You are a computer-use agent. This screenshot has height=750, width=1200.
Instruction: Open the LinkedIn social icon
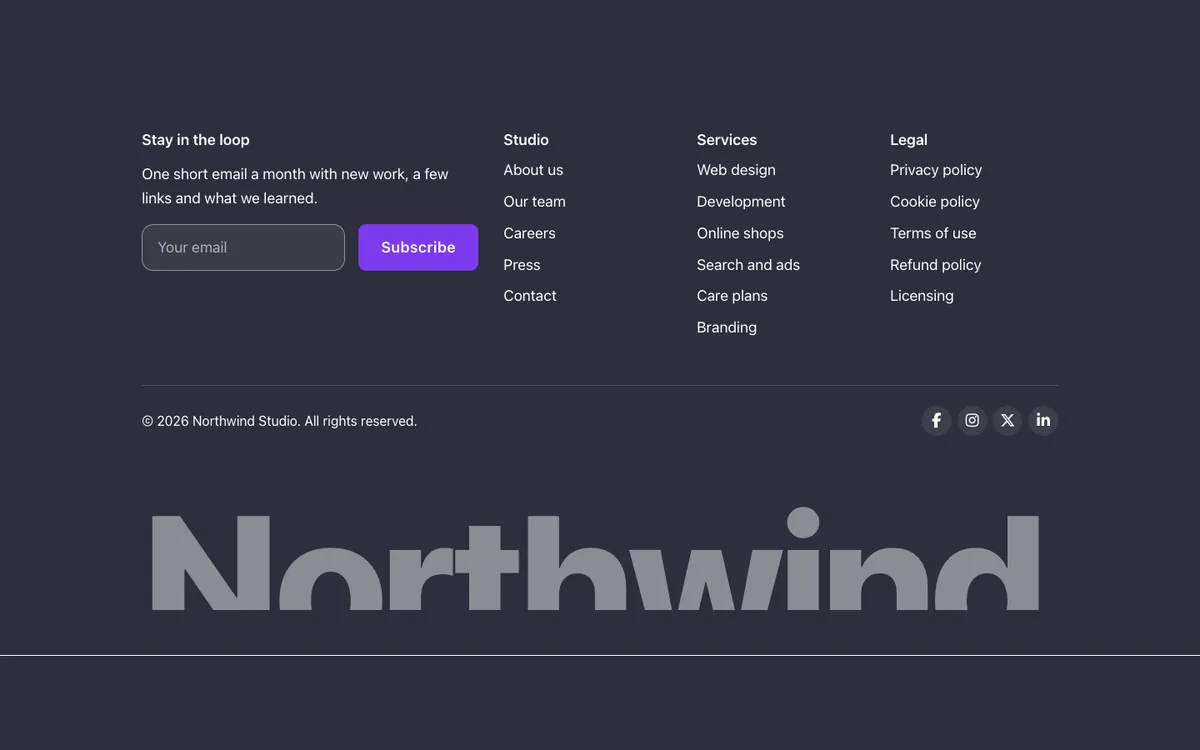tap(1043, 420)
